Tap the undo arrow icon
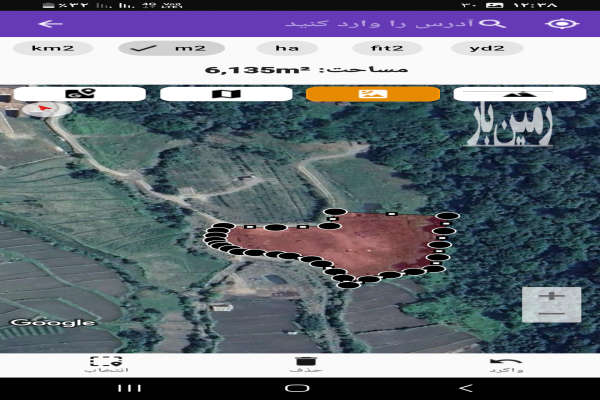 coord(505,363)
